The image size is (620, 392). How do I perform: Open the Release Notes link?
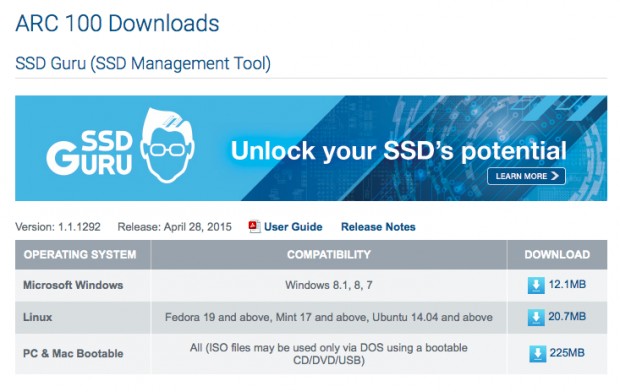378,227
